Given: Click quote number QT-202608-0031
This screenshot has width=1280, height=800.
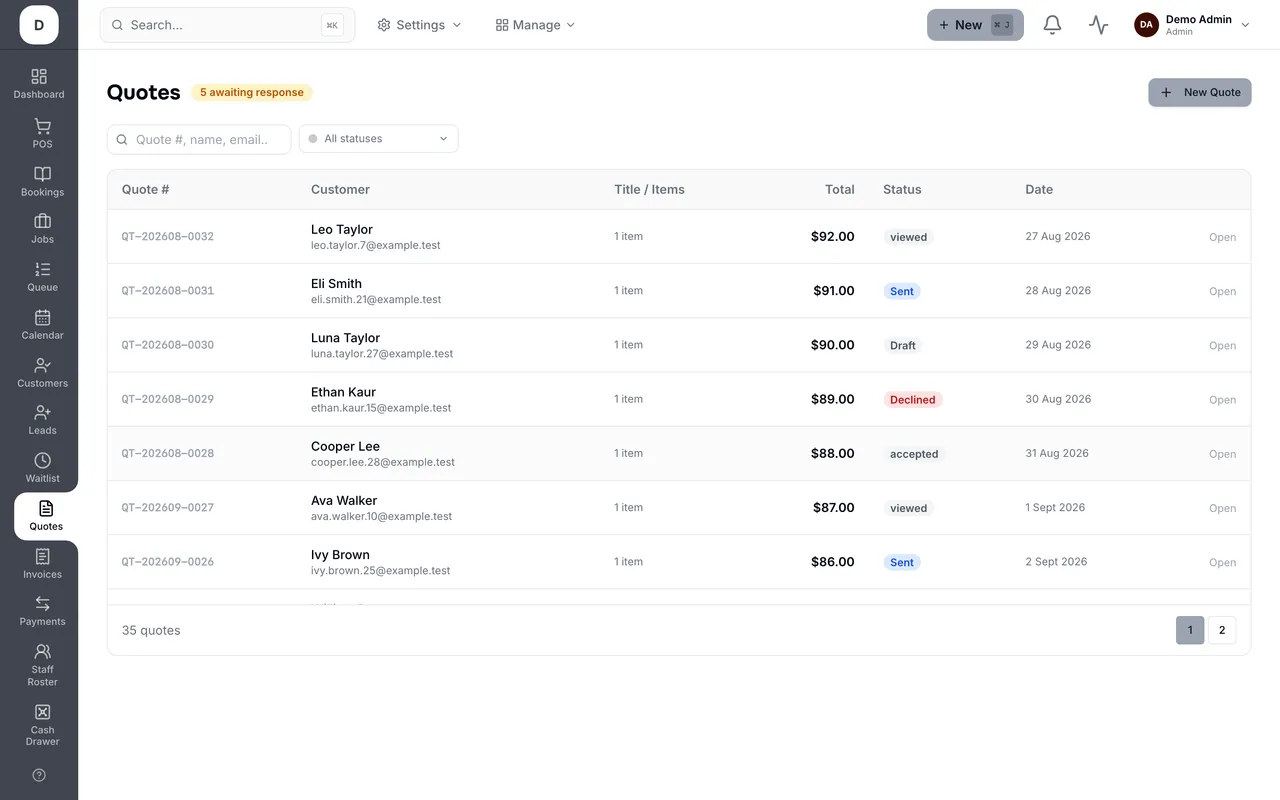Looking at the screenshot, I should (168, 291).
